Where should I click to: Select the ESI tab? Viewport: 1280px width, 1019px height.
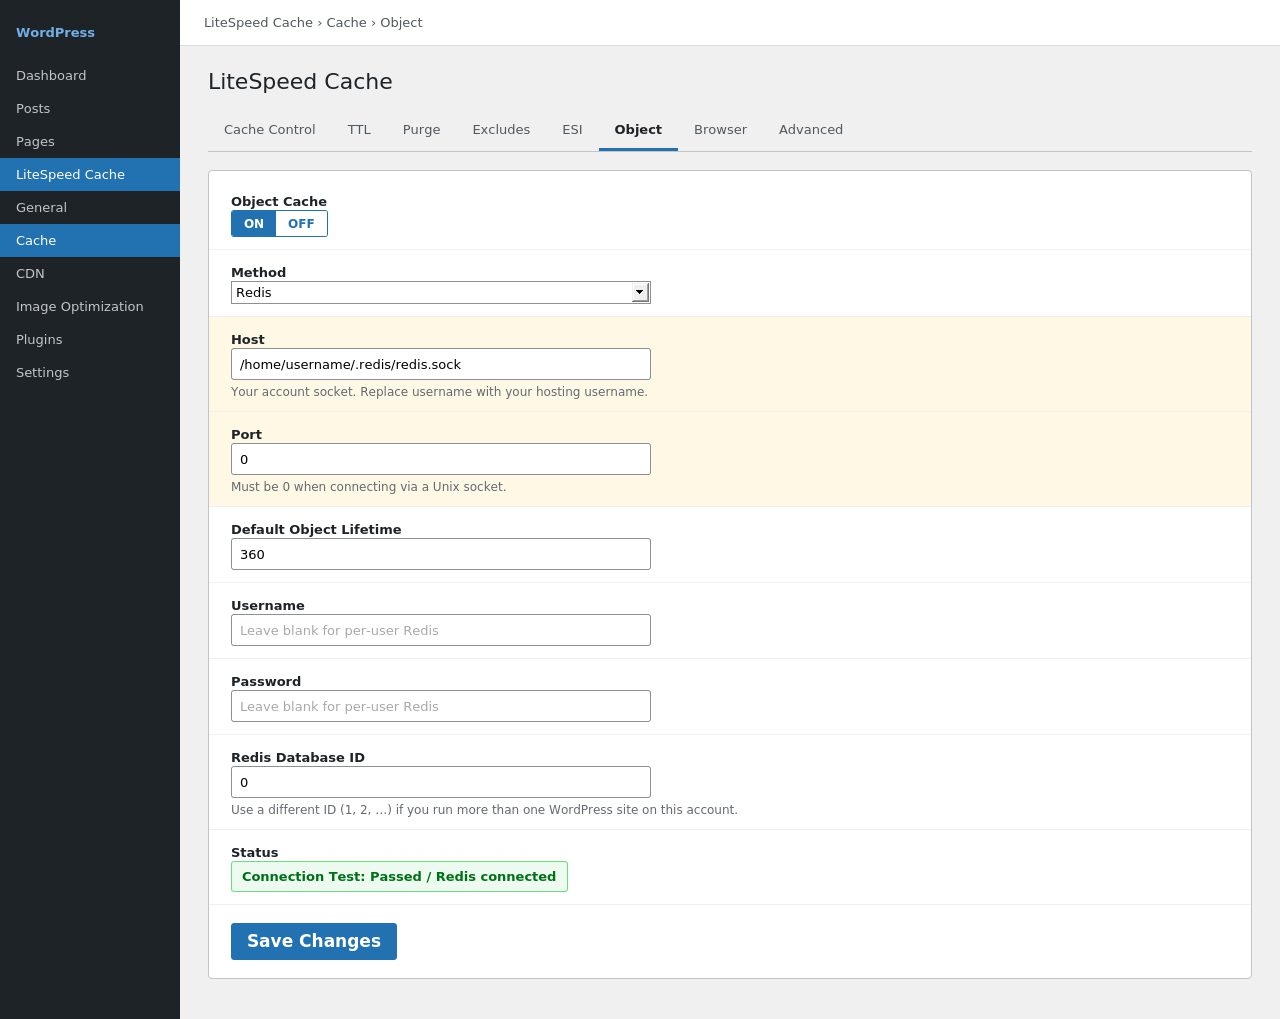click(x=572, y=130)
